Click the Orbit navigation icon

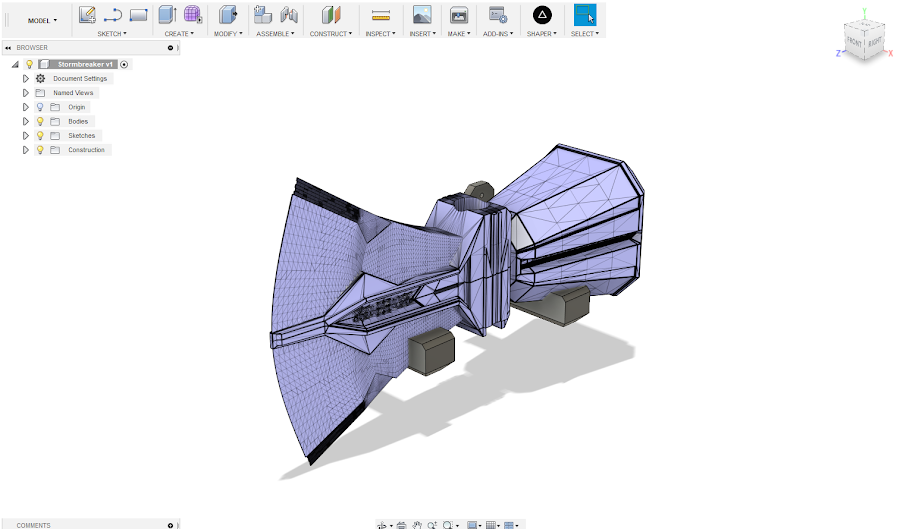point(382,525)
